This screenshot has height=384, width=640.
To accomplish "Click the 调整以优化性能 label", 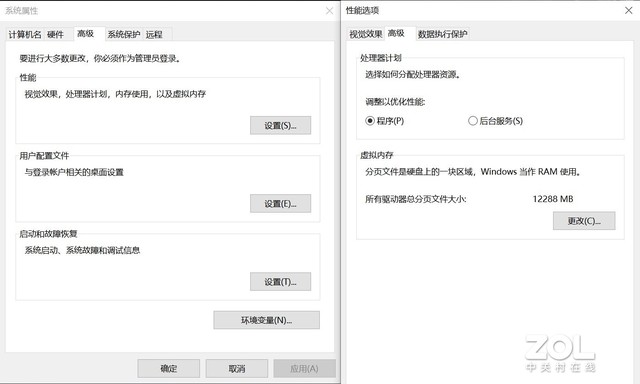I will click(x=395, y=102).
